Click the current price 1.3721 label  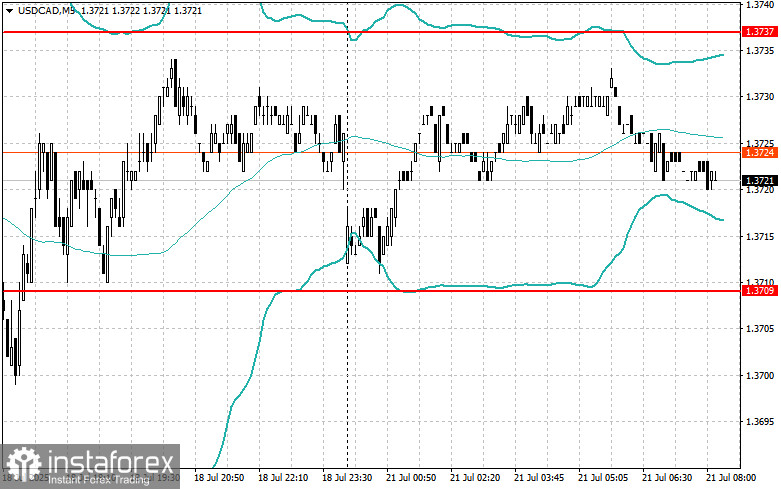(x=759, y=180)
